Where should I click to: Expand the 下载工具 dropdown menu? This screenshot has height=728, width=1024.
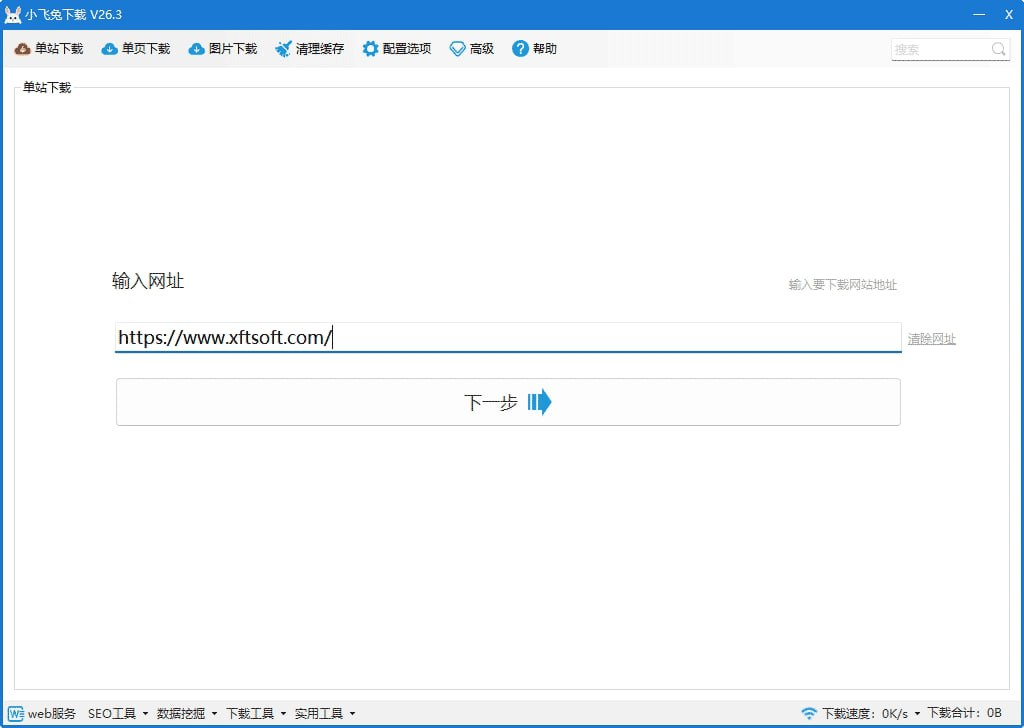click(256, 713)
